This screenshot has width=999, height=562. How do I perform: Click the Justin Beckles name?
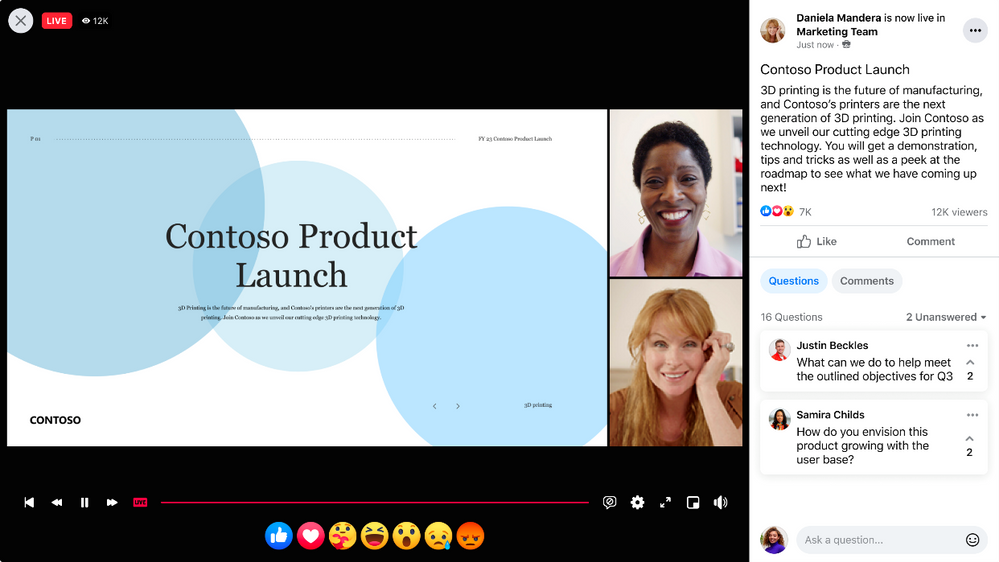[832, 345]
